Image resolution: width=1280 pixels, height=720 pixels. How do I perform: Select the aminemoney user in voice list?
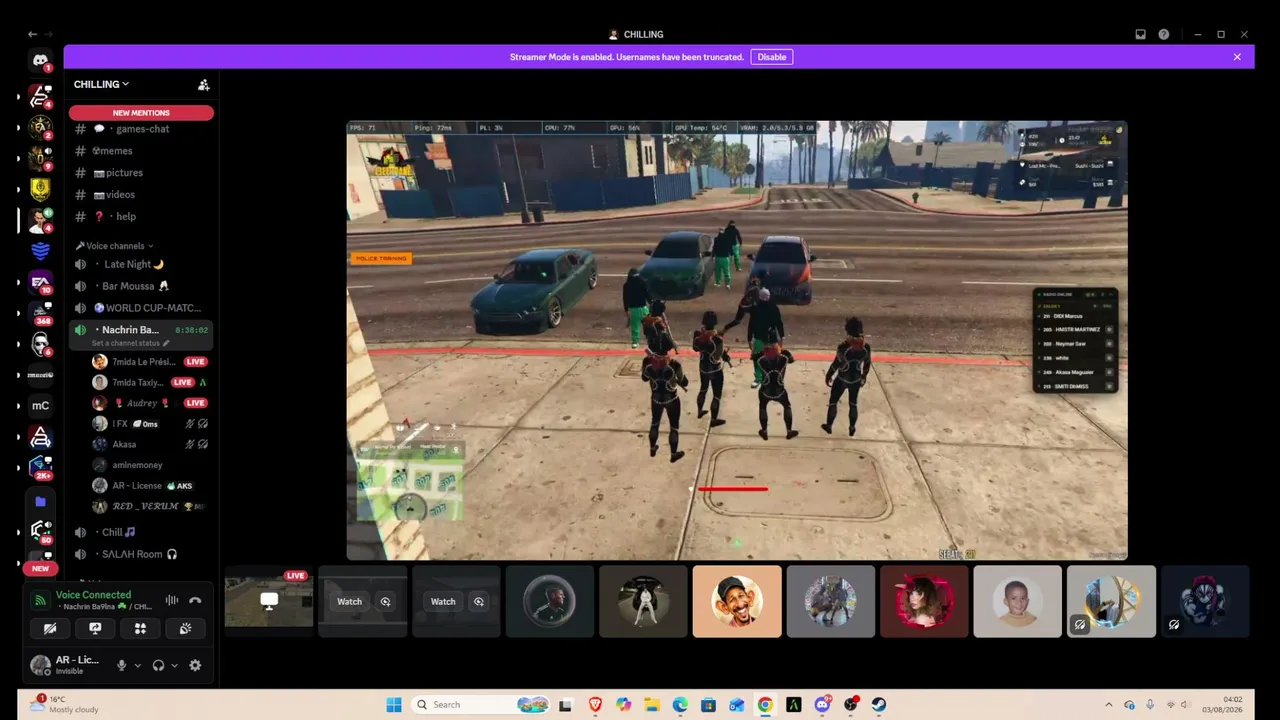[149, 465]
